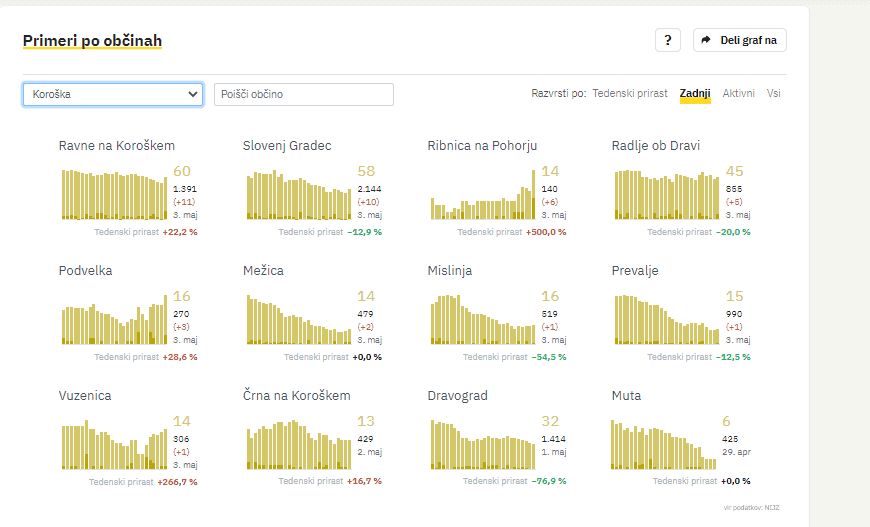This screenshot has height=527, width=870.
Task: Click the question mark help button
Action: pos(668,40)
